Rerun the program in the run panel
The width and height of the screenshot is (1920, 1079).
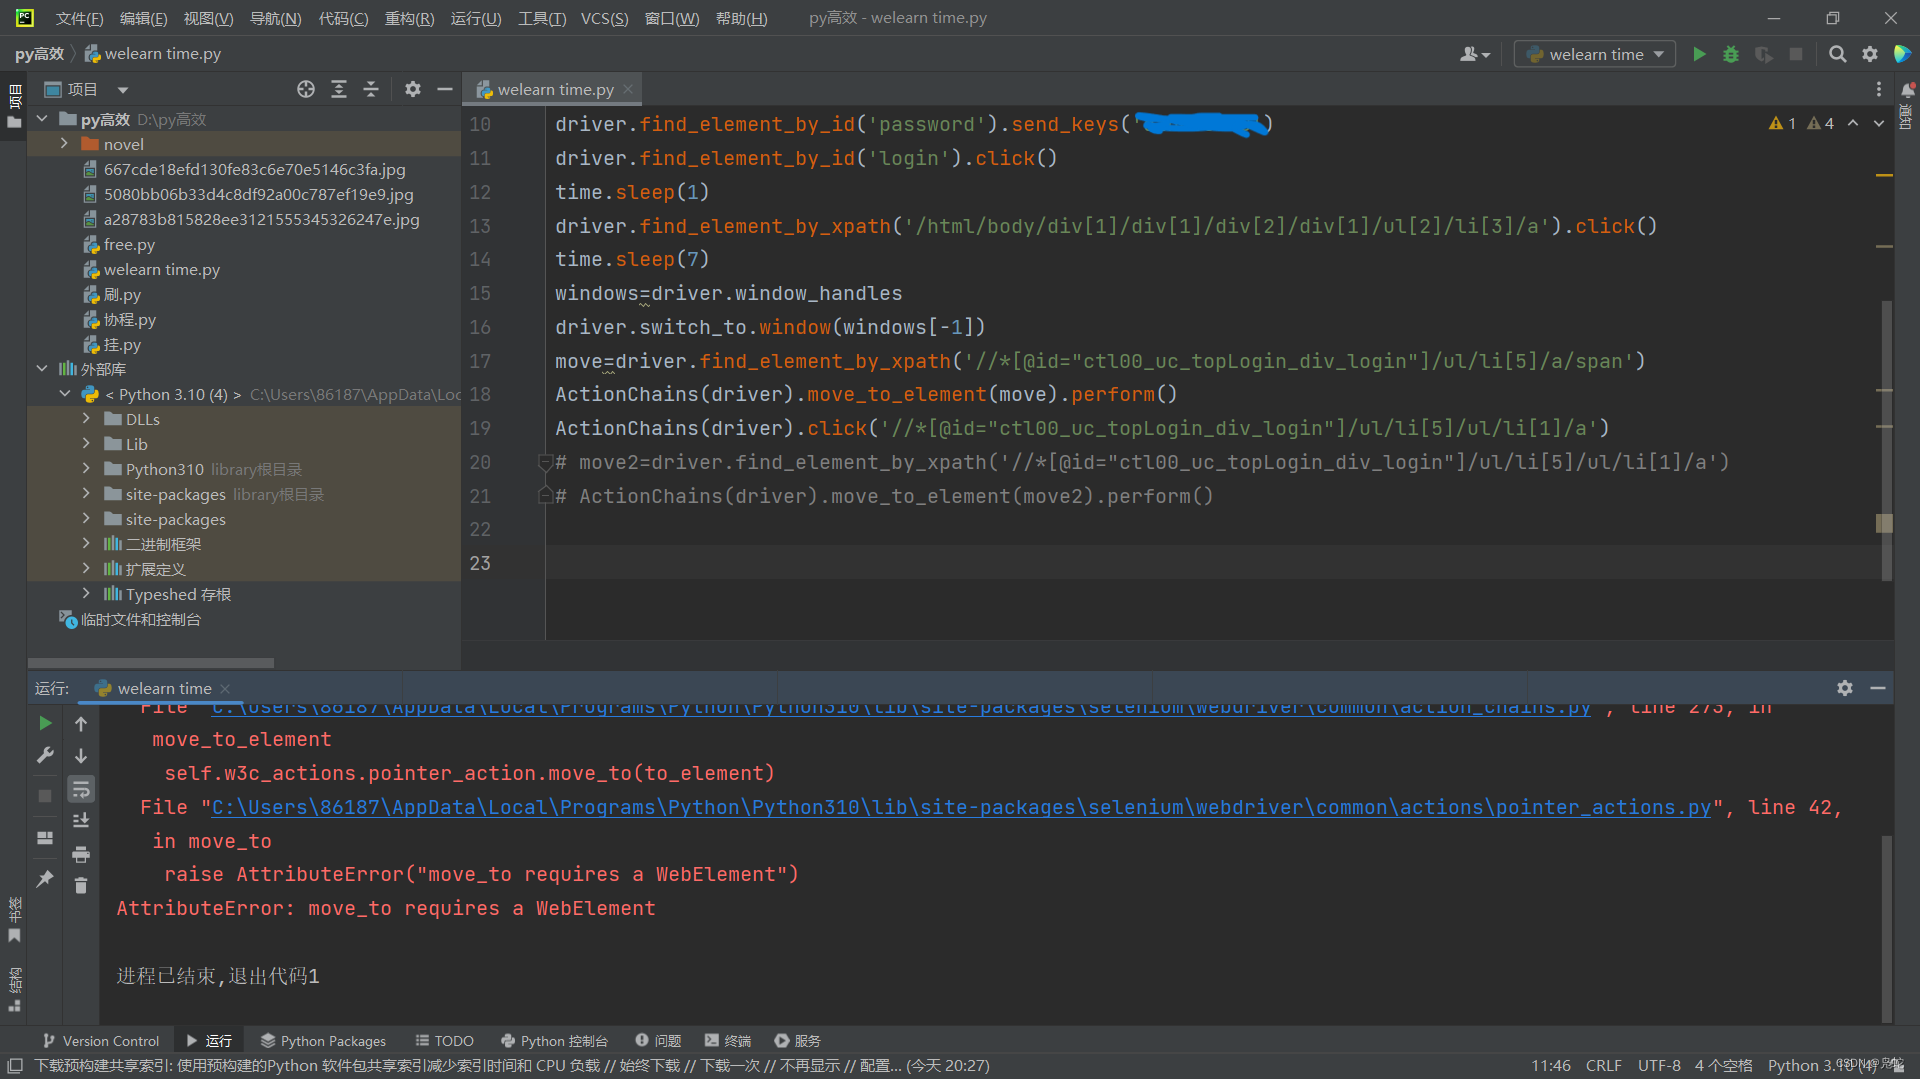tap(44, 722)
